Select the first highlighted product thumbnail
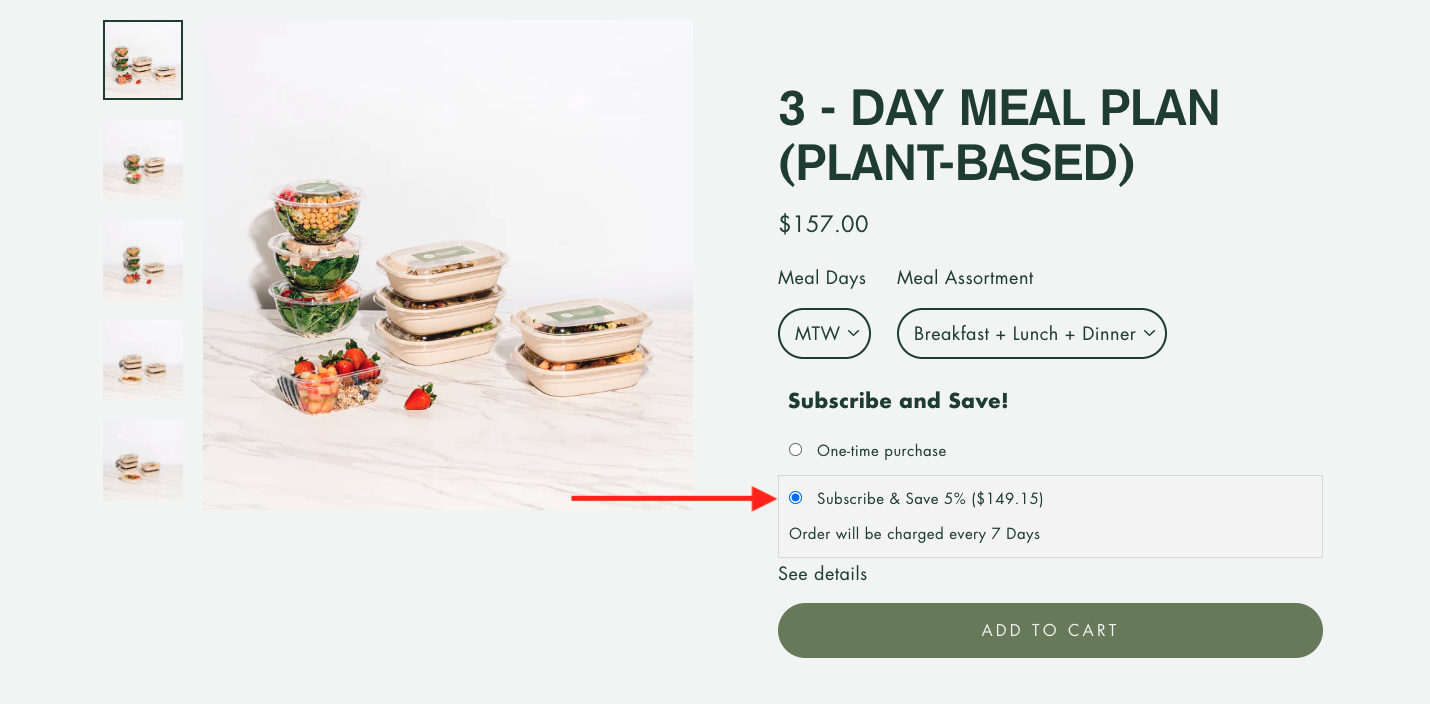Viewport: 1430px width, 704px height. point(143,60)
